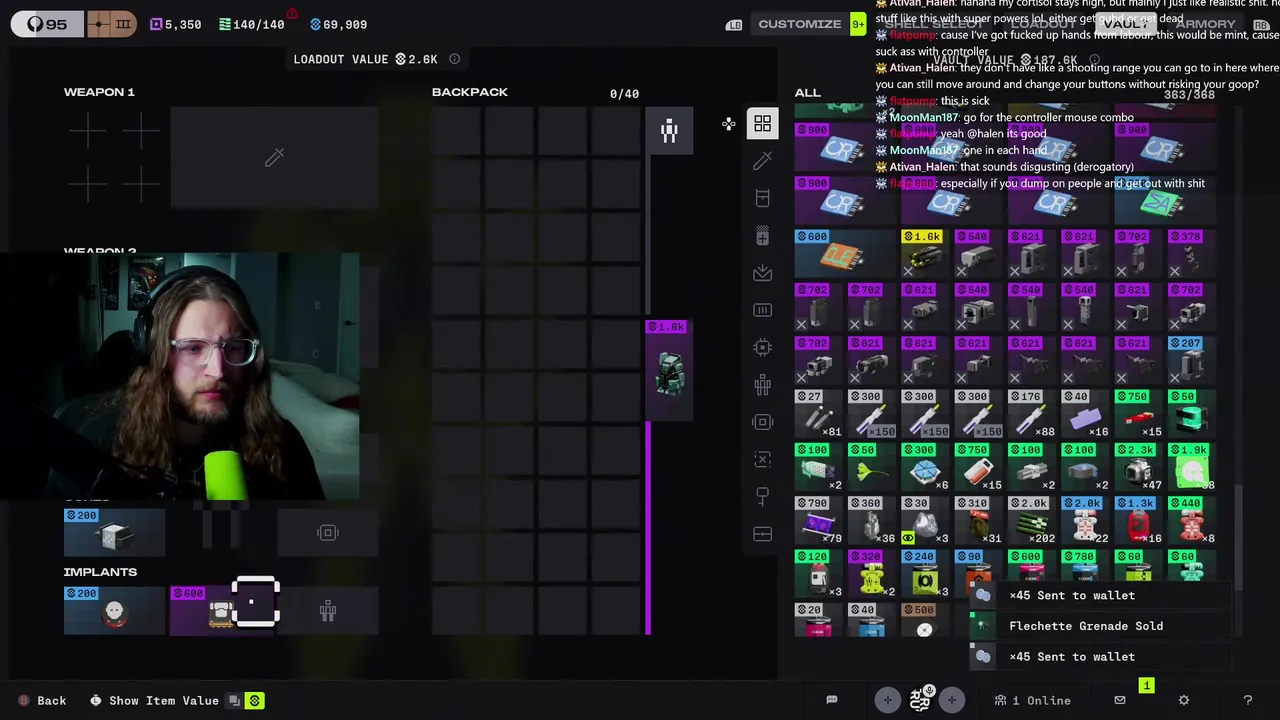Select the All items grid filter icon
Viewport: 1280px width, 720px height.
762,124
